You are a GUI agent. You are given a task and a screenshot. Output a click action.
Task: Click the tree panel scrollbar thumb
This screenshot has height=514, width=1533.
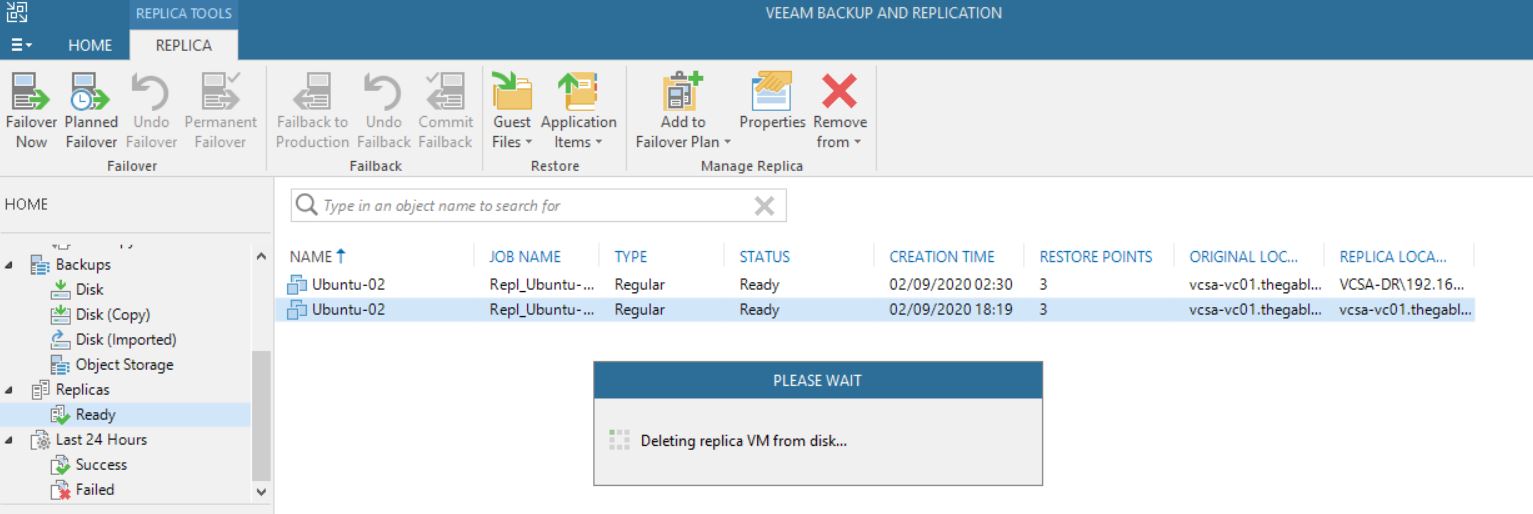(x=262, y=415)
